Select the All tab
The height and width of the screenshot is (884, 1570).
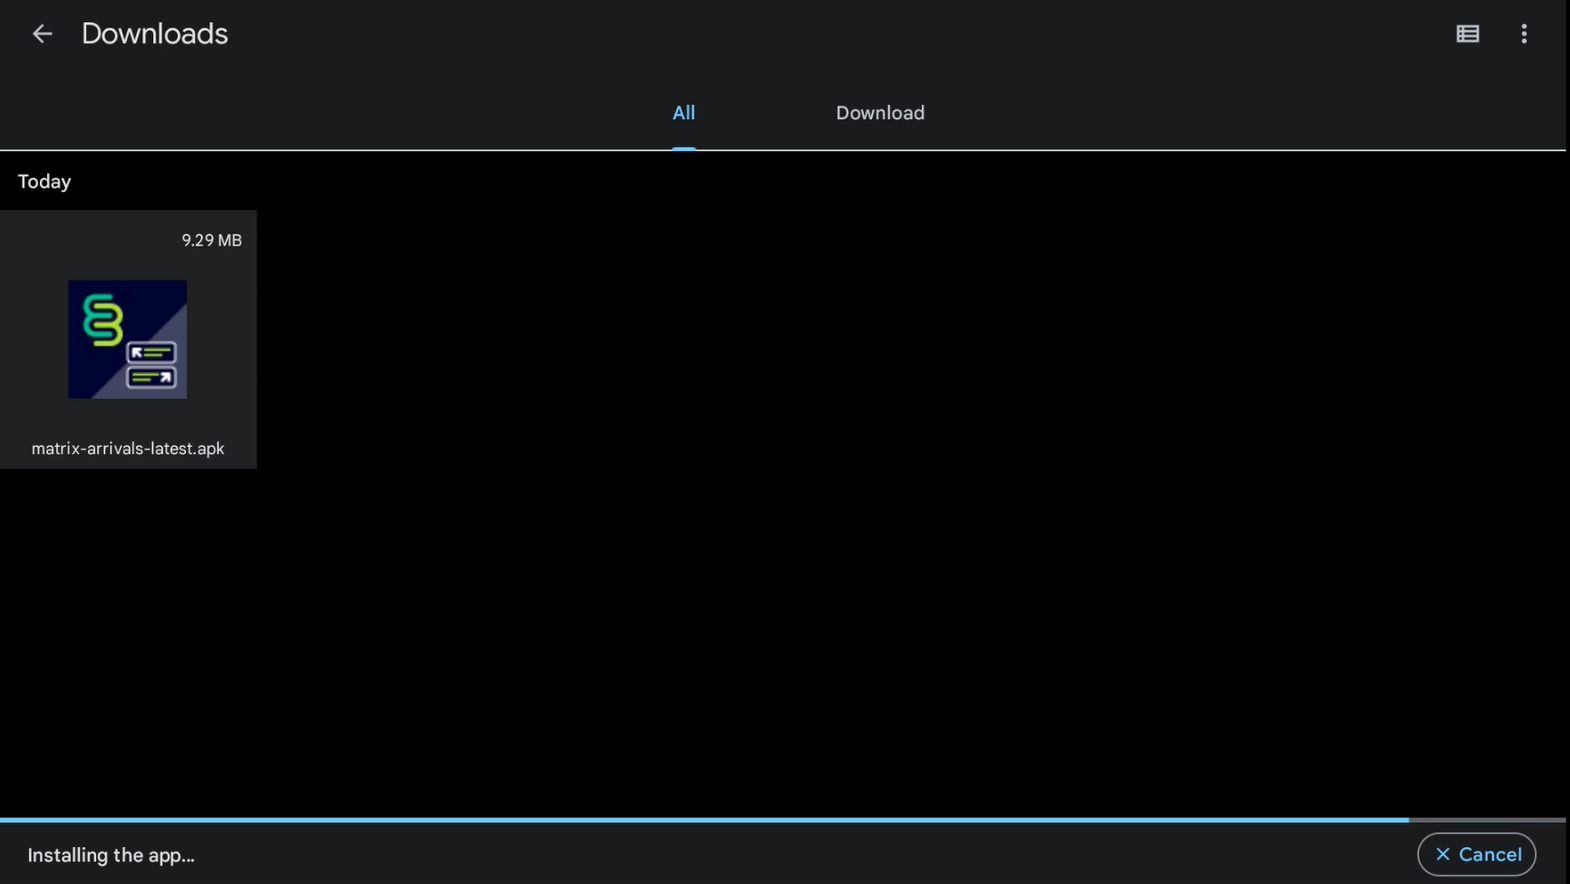point(683,113)
